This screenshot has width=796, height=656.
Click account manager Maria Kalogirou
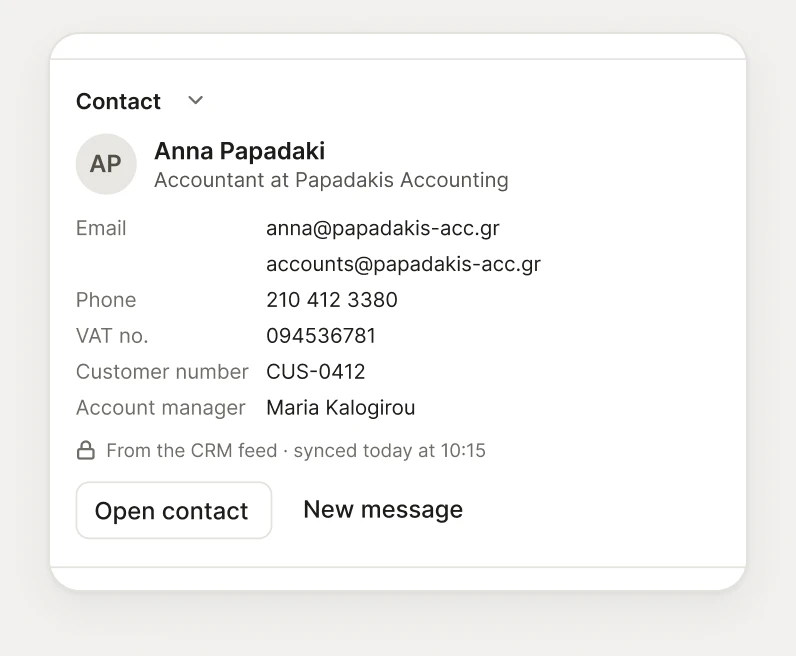pyautogui.click(x=341, y=408)
